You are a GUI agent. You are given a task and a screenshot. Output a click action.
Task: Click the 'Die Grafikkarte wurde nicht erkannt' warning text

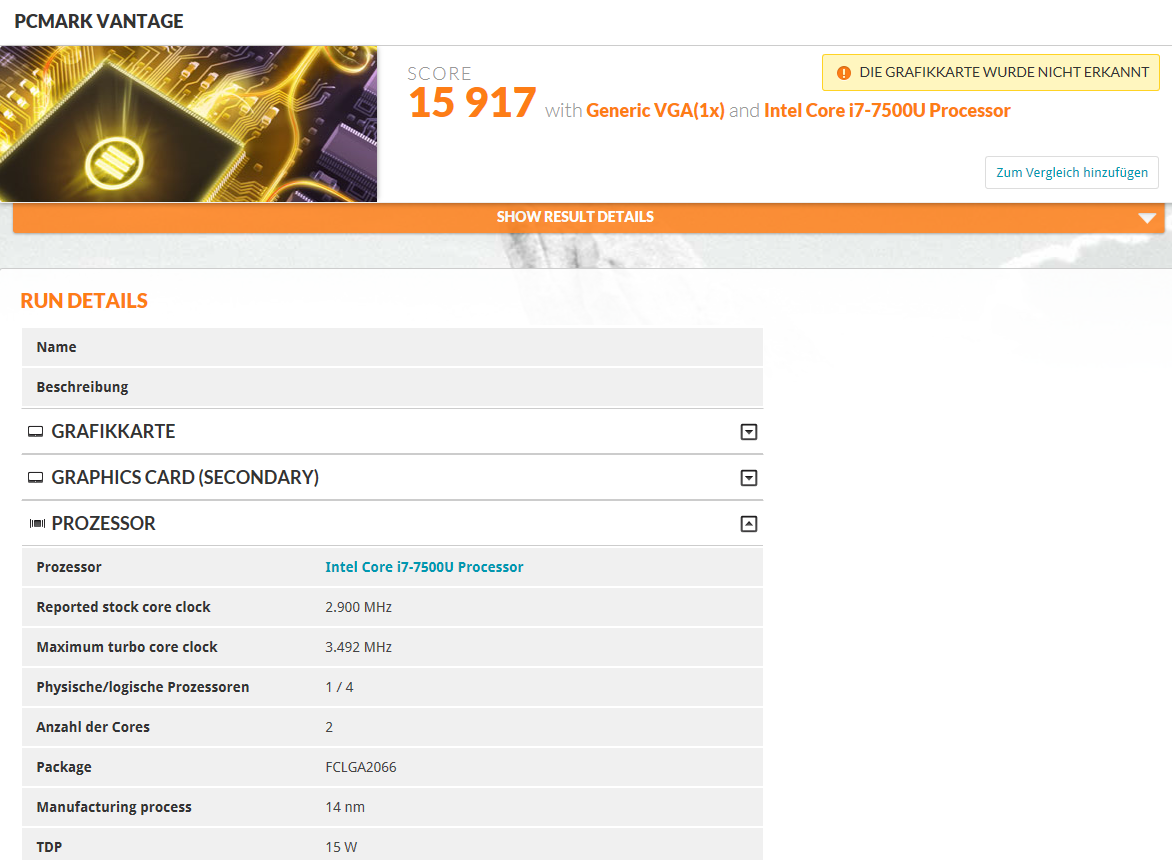(1004, 73)
